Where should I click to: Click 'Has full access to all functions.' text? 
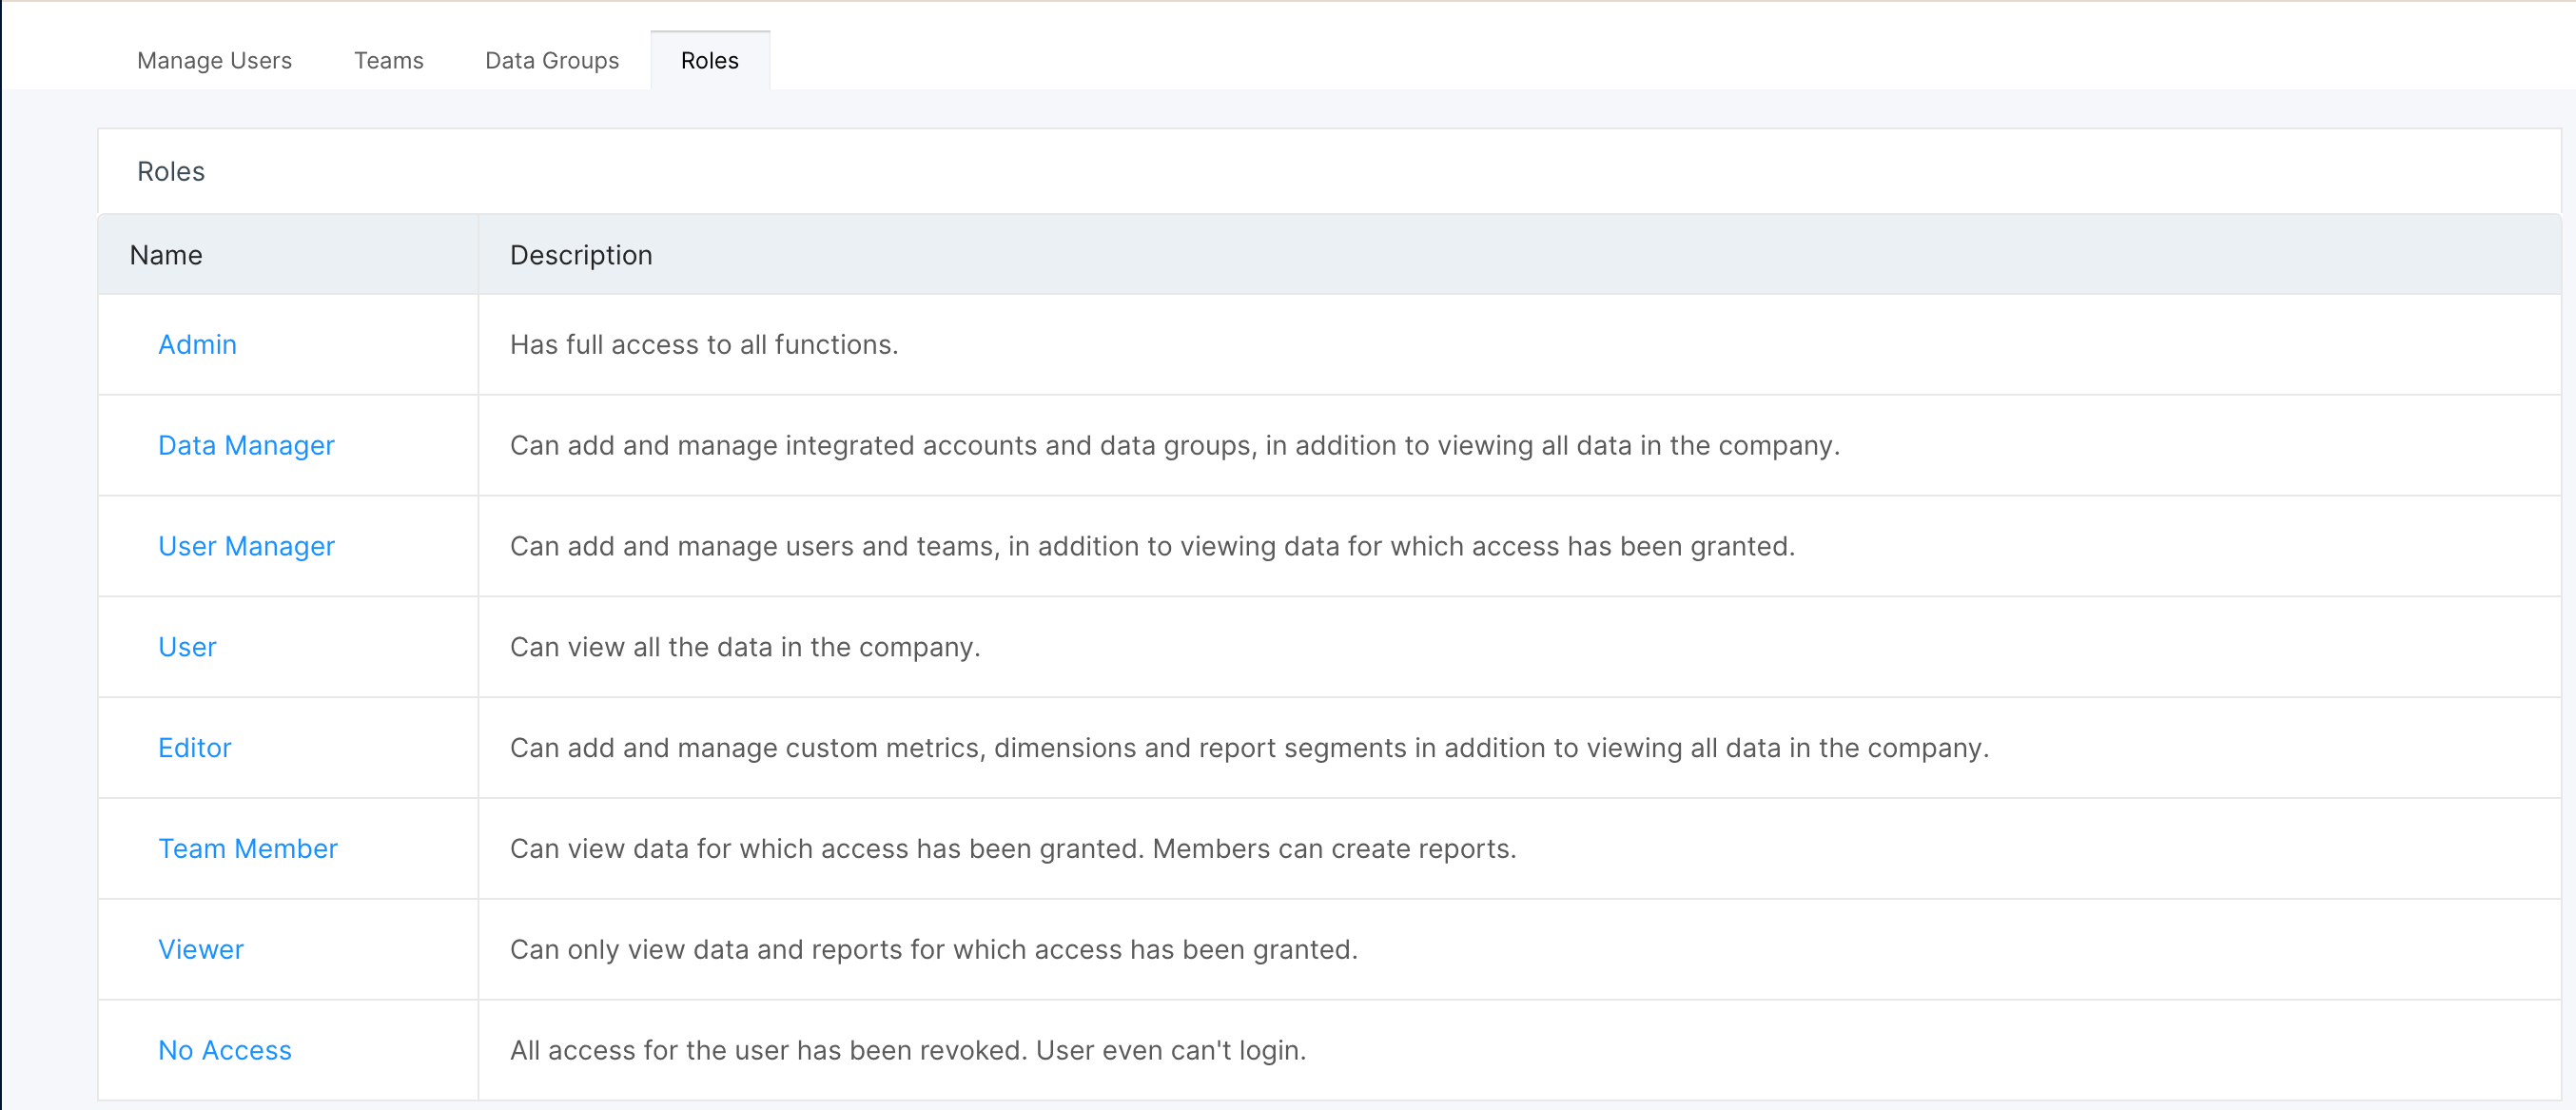point(704,345)
